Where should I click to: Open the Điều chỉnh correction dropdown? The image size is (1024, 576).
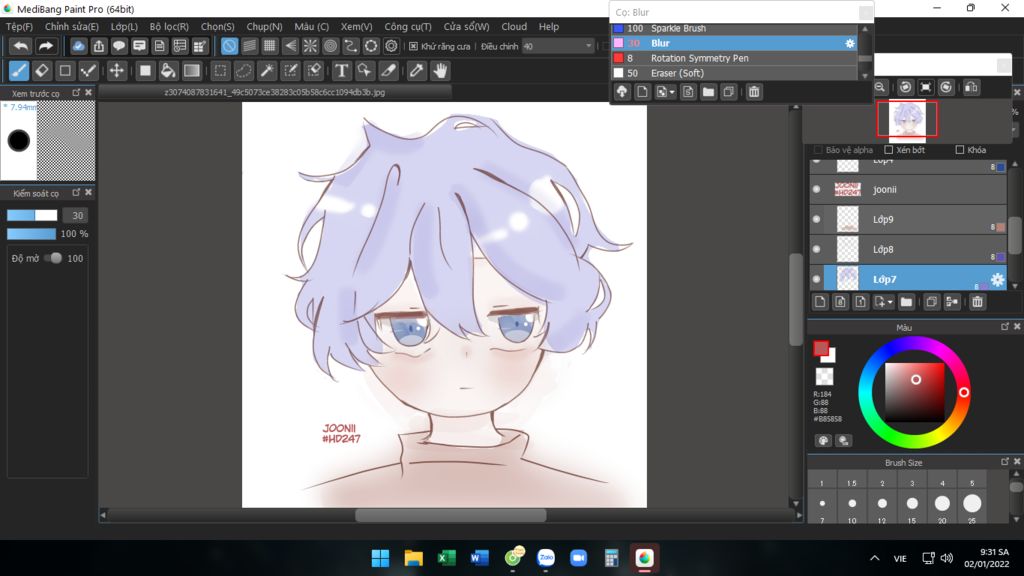click(558, 46)
